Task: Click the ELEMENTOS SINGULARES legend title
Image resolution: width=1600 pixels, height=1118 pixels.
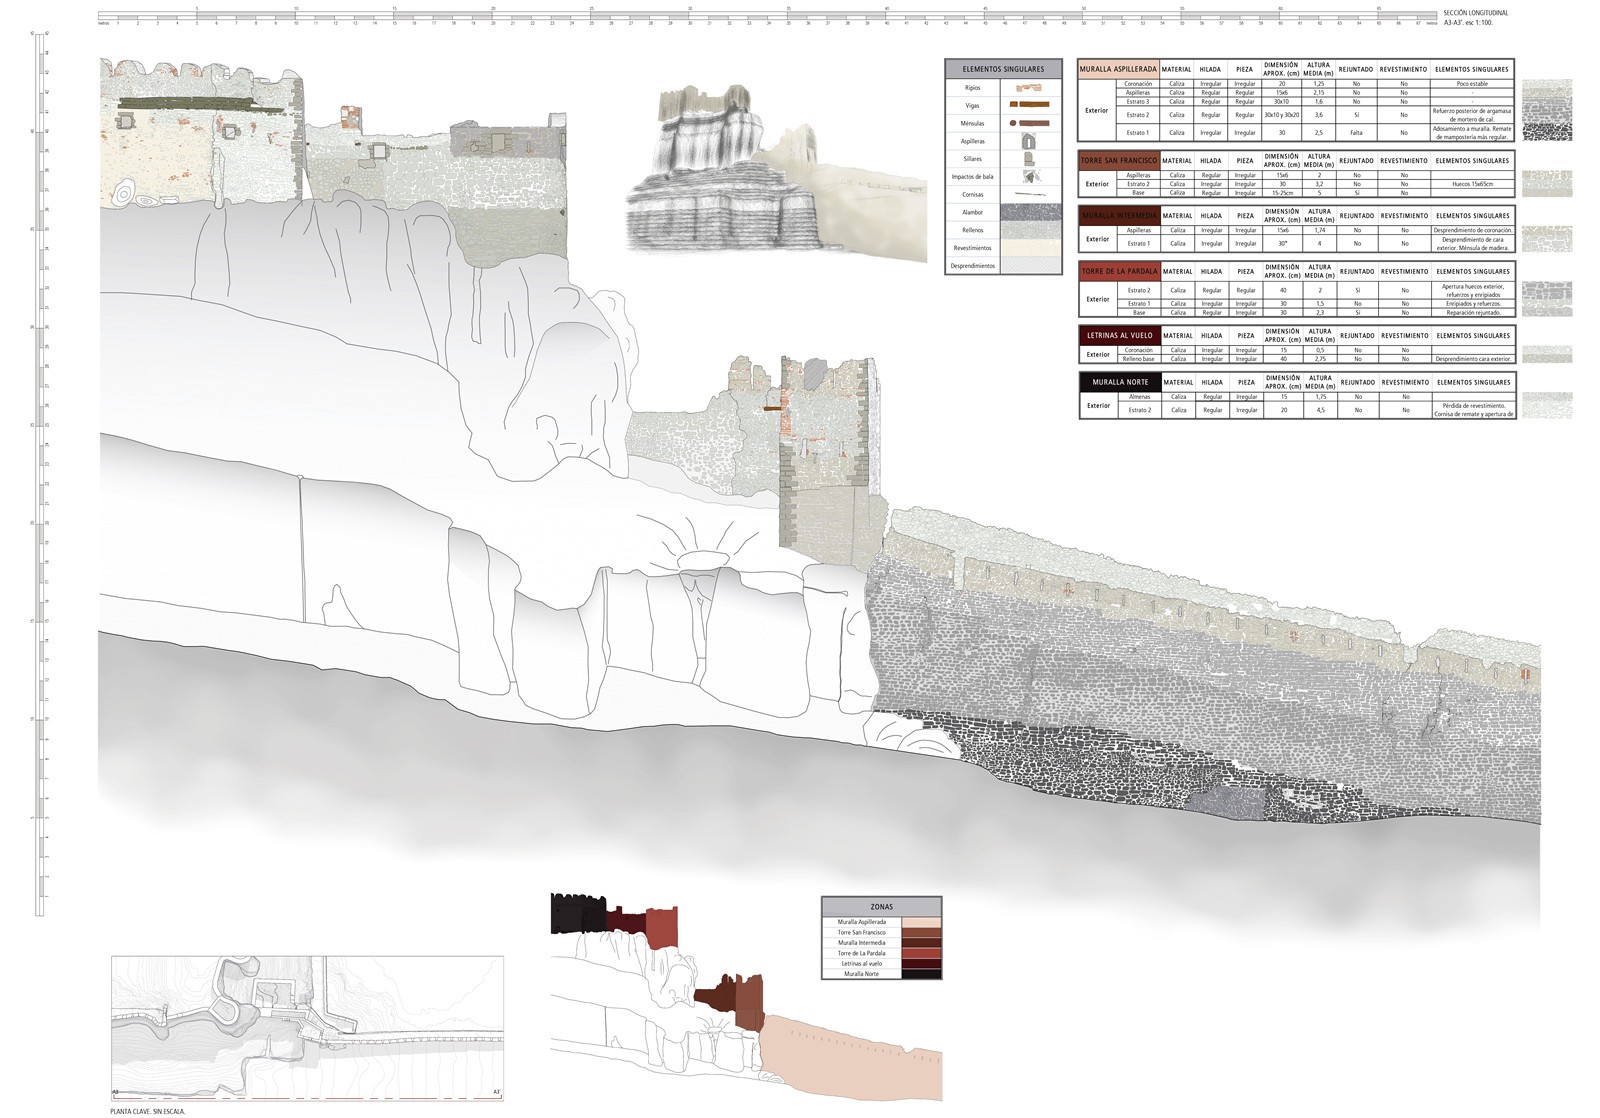Action: pyautogui.click(x=1003, y=69)
